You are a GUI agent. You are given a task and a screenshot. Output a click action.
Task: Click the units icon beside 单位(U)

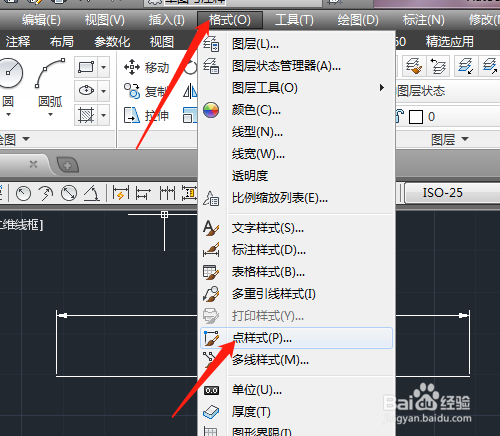(x=211, y=390)
